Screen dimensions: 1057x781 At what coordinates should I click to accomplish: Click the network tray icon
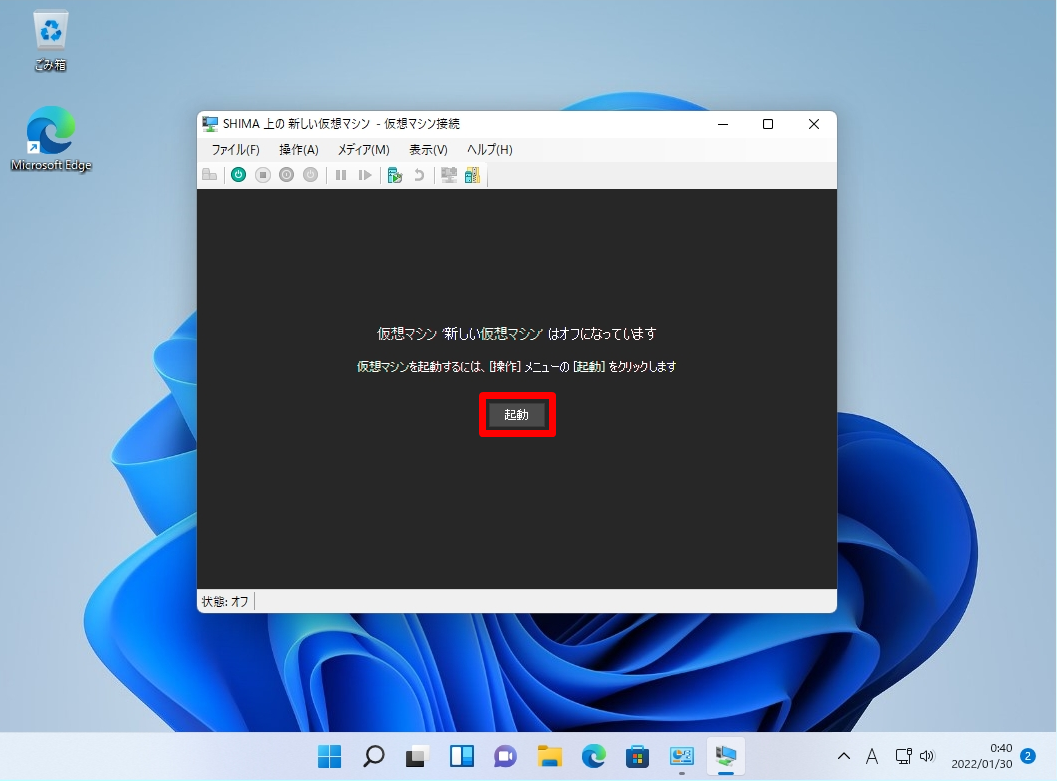903,756
